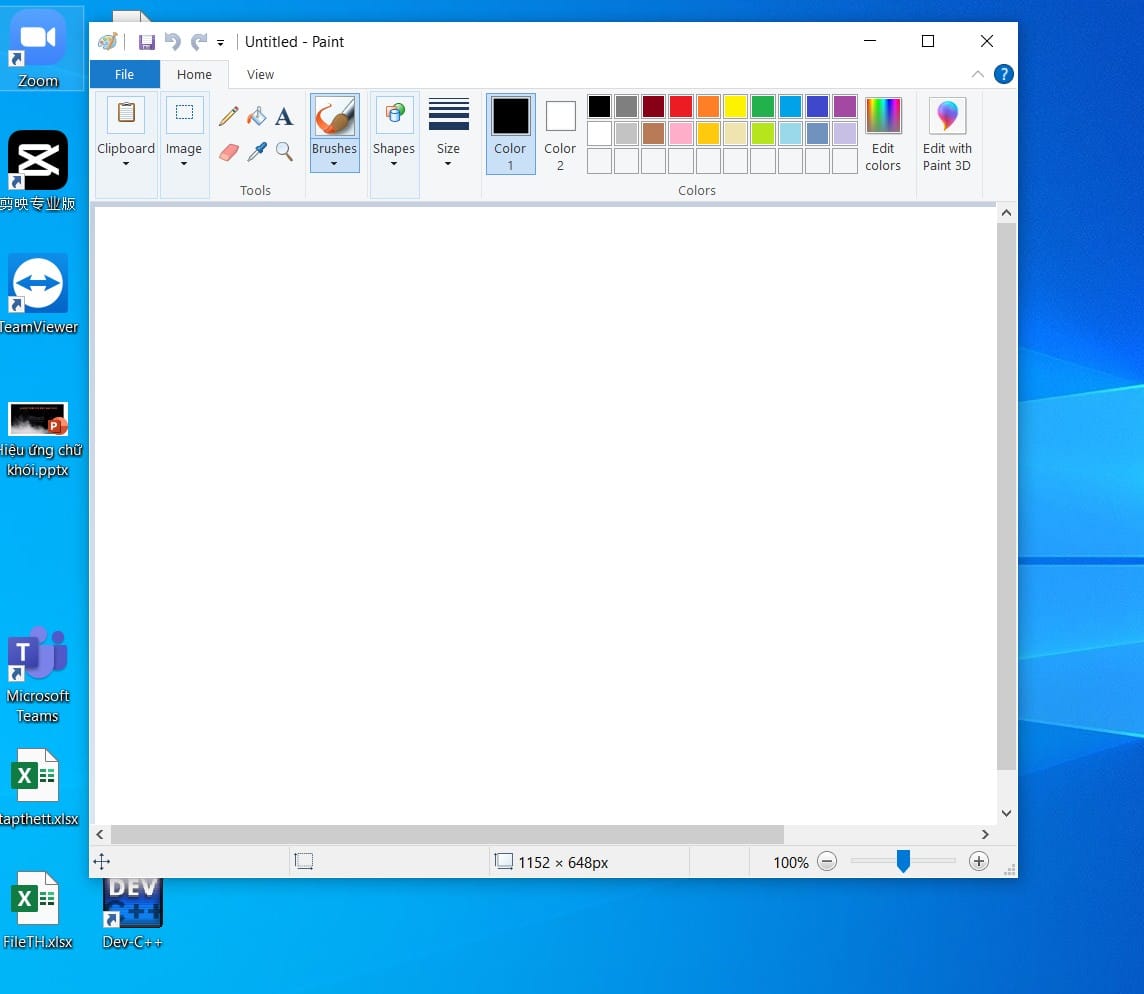Select the Text tool
This screenshot has height=994, width=1144.
point(284,117)
